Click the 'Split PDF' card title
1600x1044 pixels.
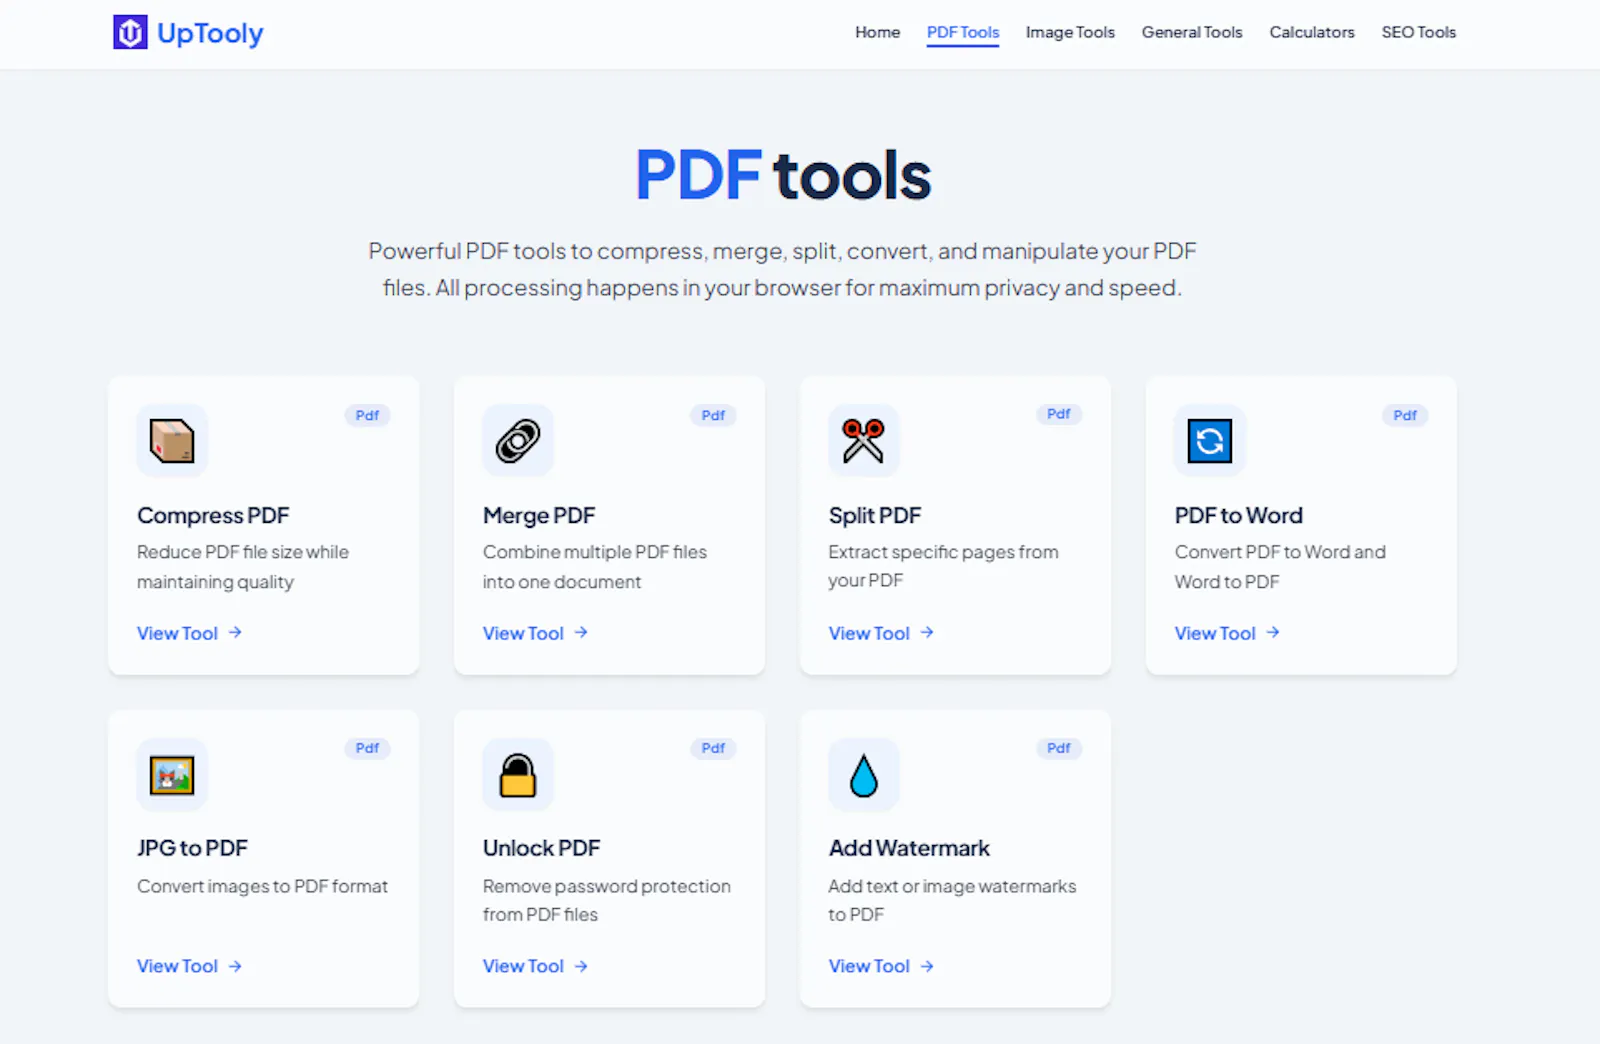[875, 515]
